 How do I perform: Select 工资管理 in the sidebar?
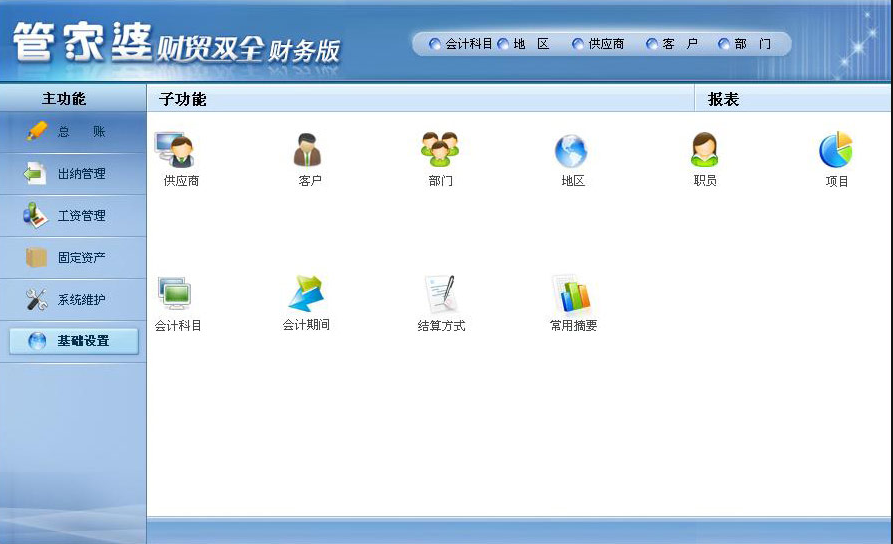(73, 216)
